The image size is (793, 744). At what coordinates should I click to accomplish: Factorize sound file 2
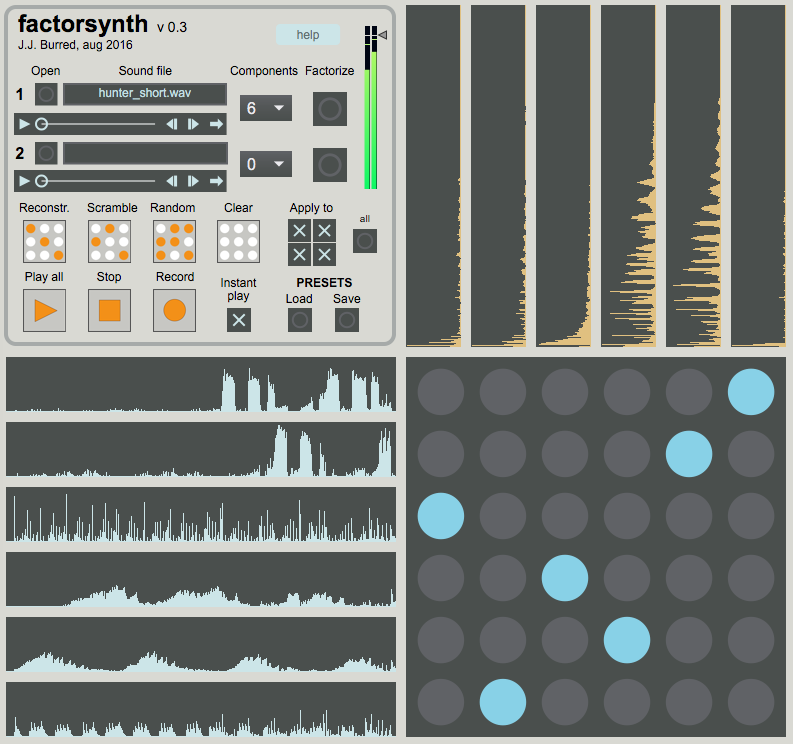(330, 165)
